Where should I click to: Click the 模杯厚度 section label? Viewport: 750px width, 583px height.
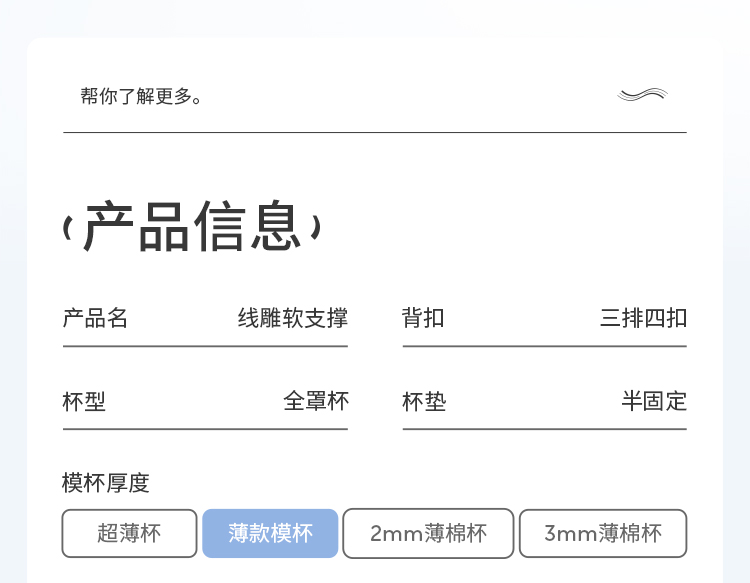(x=106, y=483)
